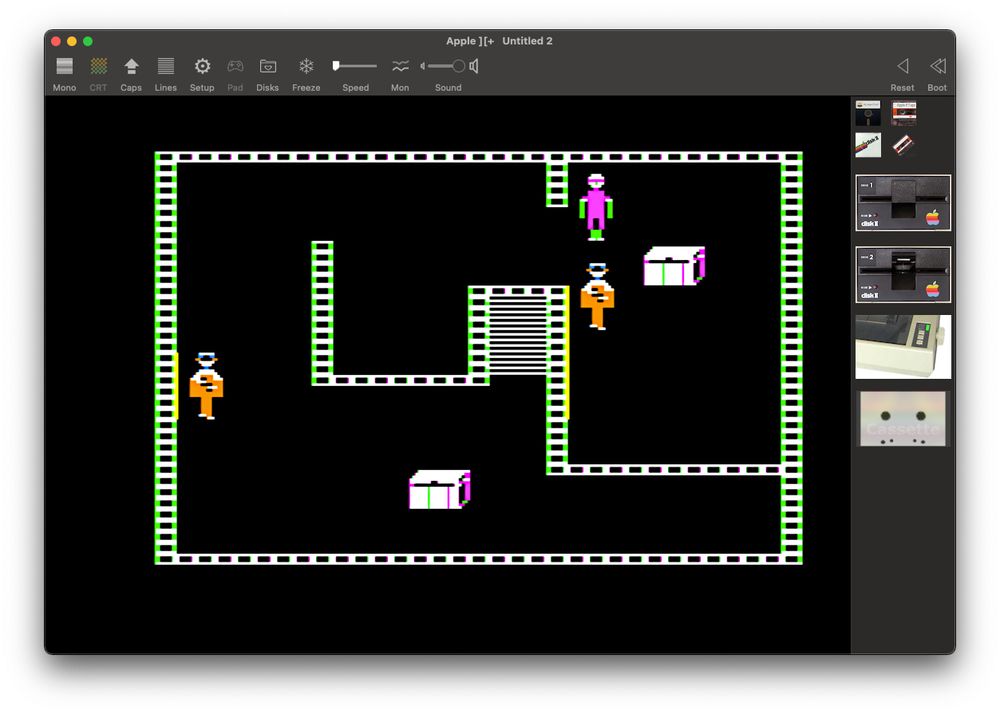Open the printer device
This screenshot has width=1000, height=713.
(x=903, y=346)
